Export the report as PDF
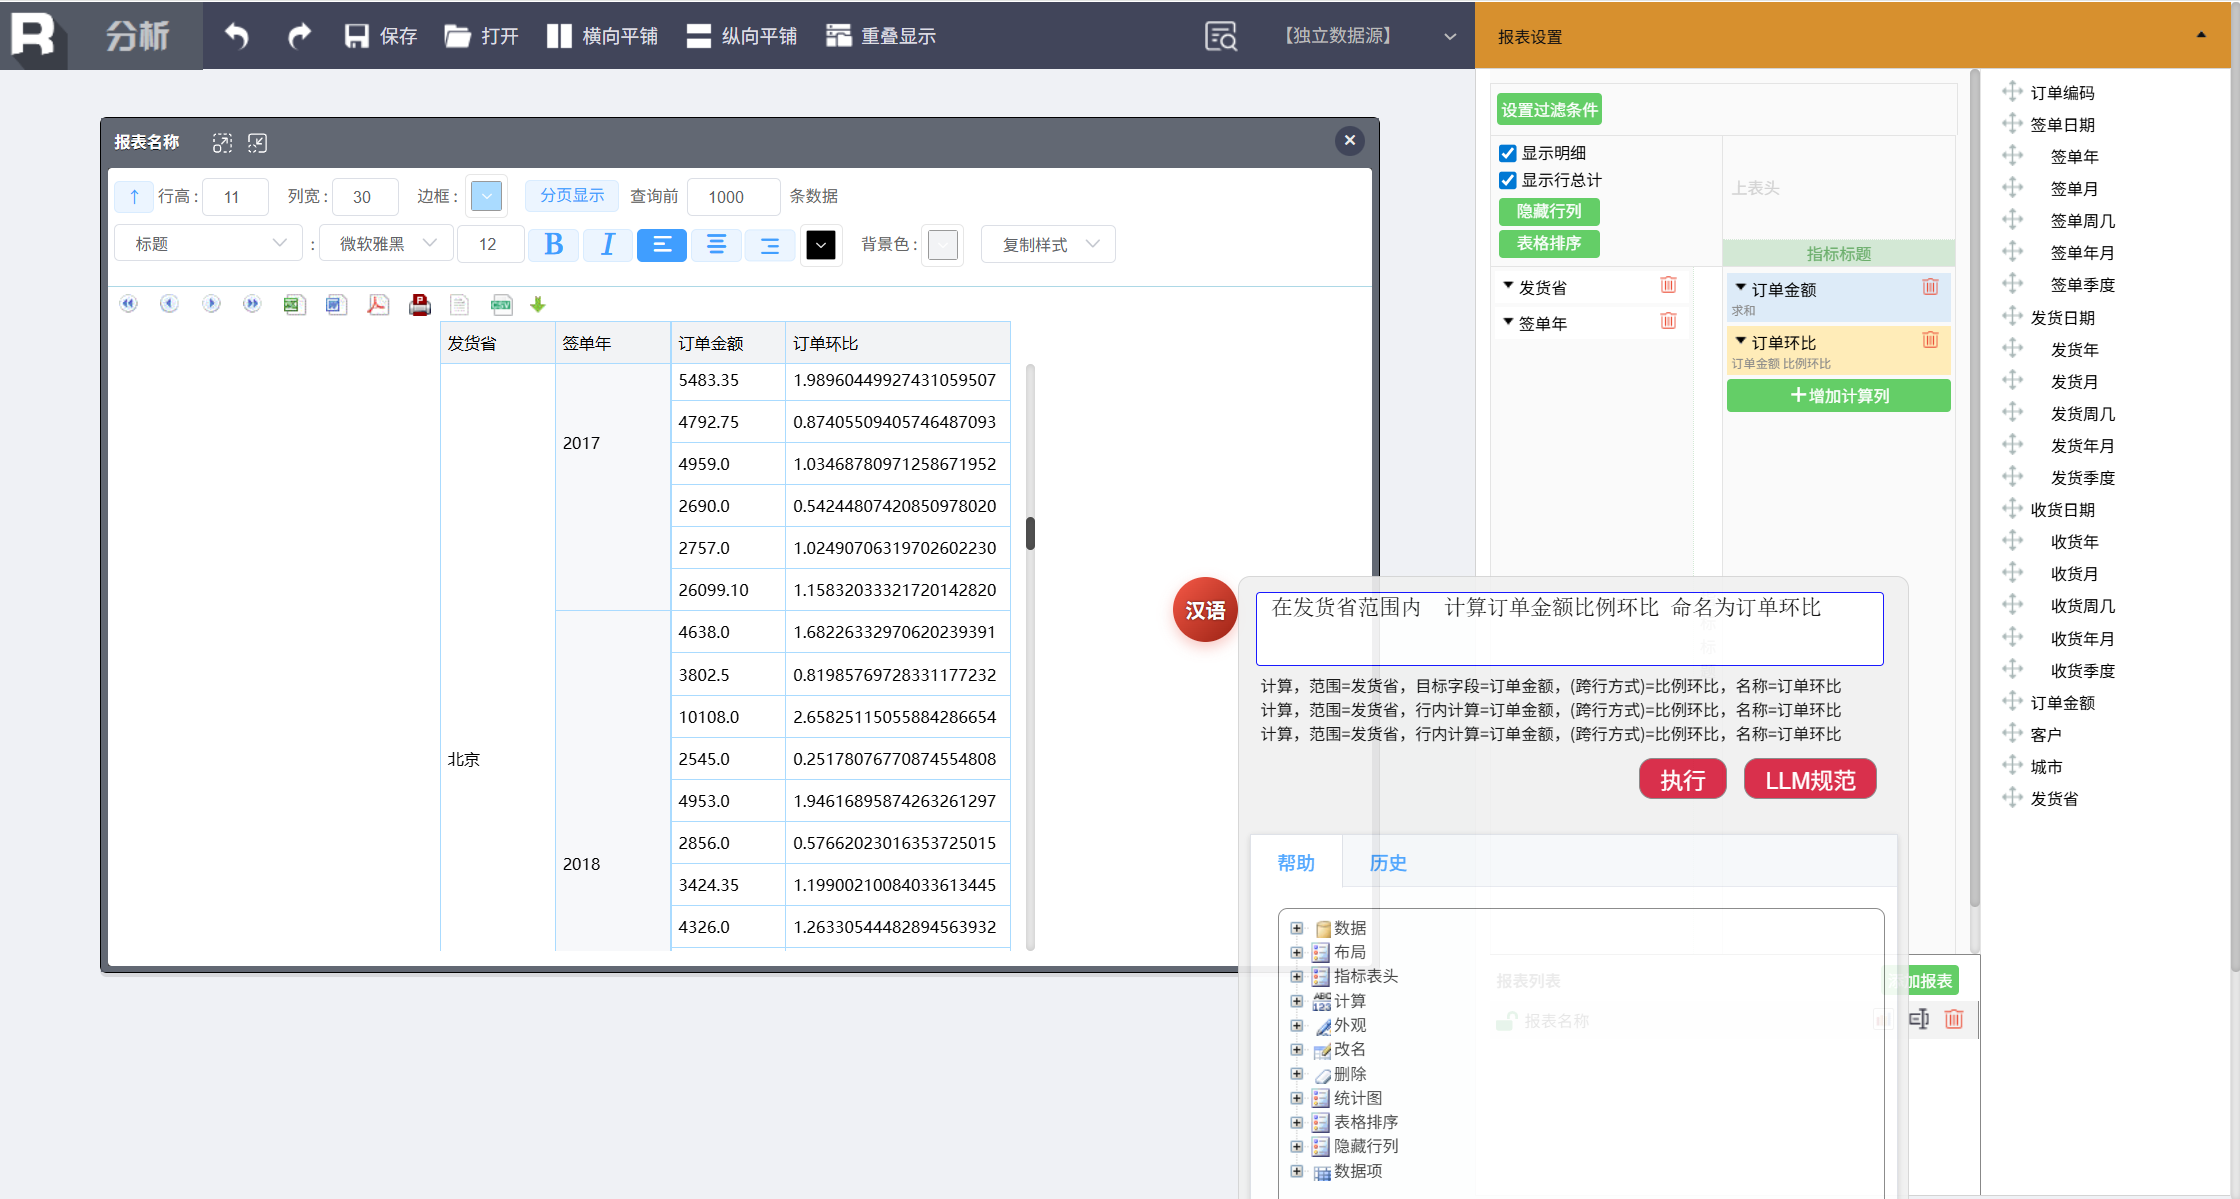The width and height of the screenshot is (2240, 1199). tap(377, 305)
